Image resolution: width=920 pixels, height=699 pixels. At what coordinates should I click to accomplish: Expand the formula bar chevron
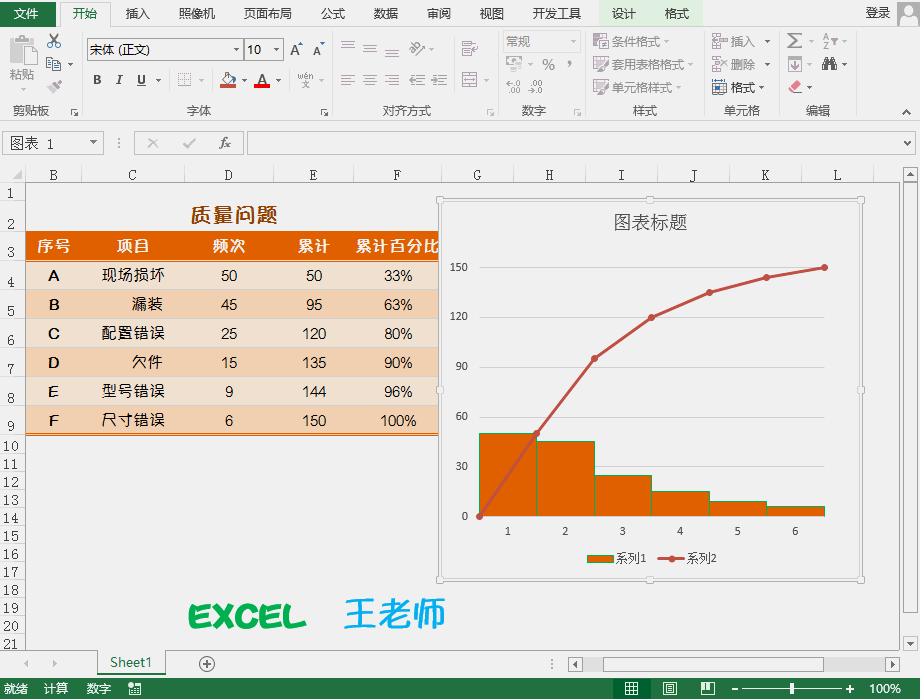point(907,143)
